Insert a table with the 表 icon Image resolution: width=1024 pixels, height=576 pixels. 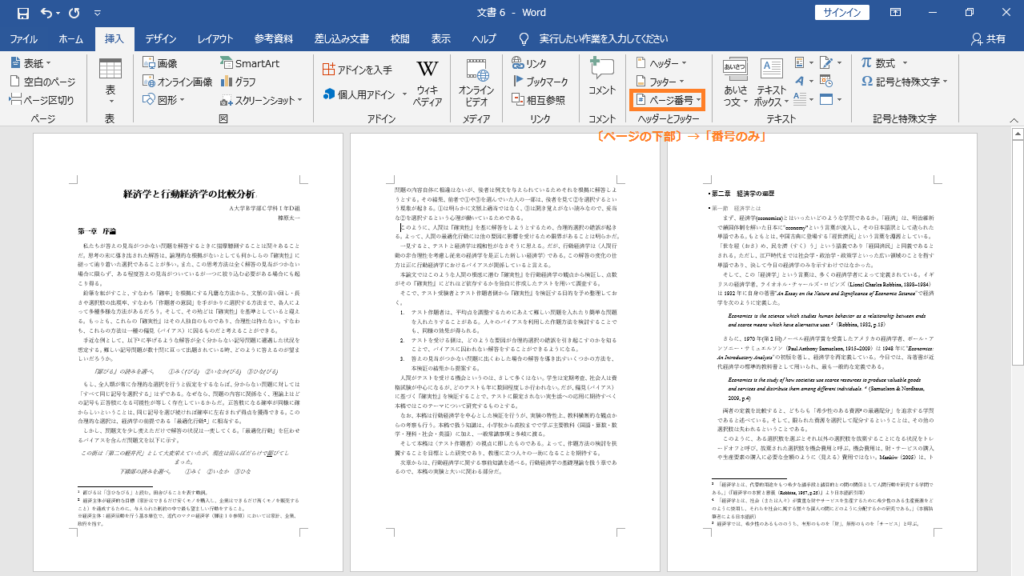(110, 82)
